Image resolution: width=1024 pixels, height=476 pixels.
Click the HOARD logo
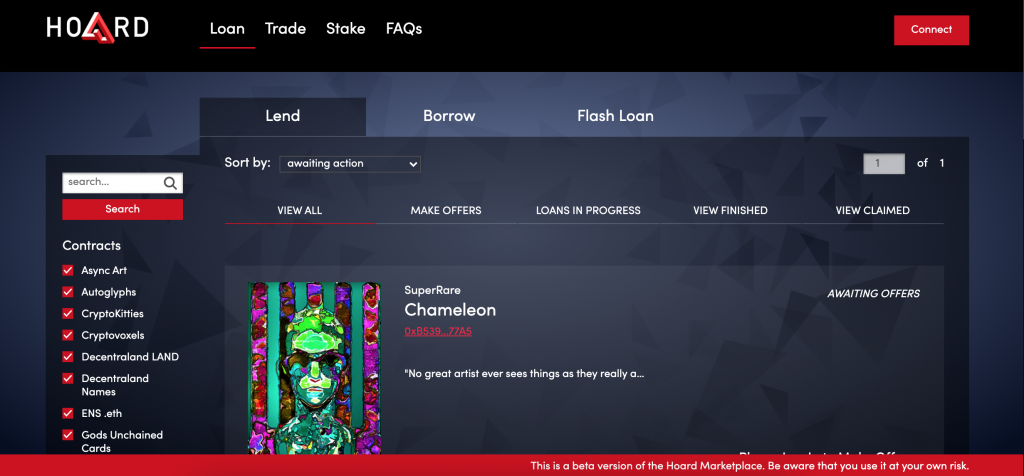[98, 29]
